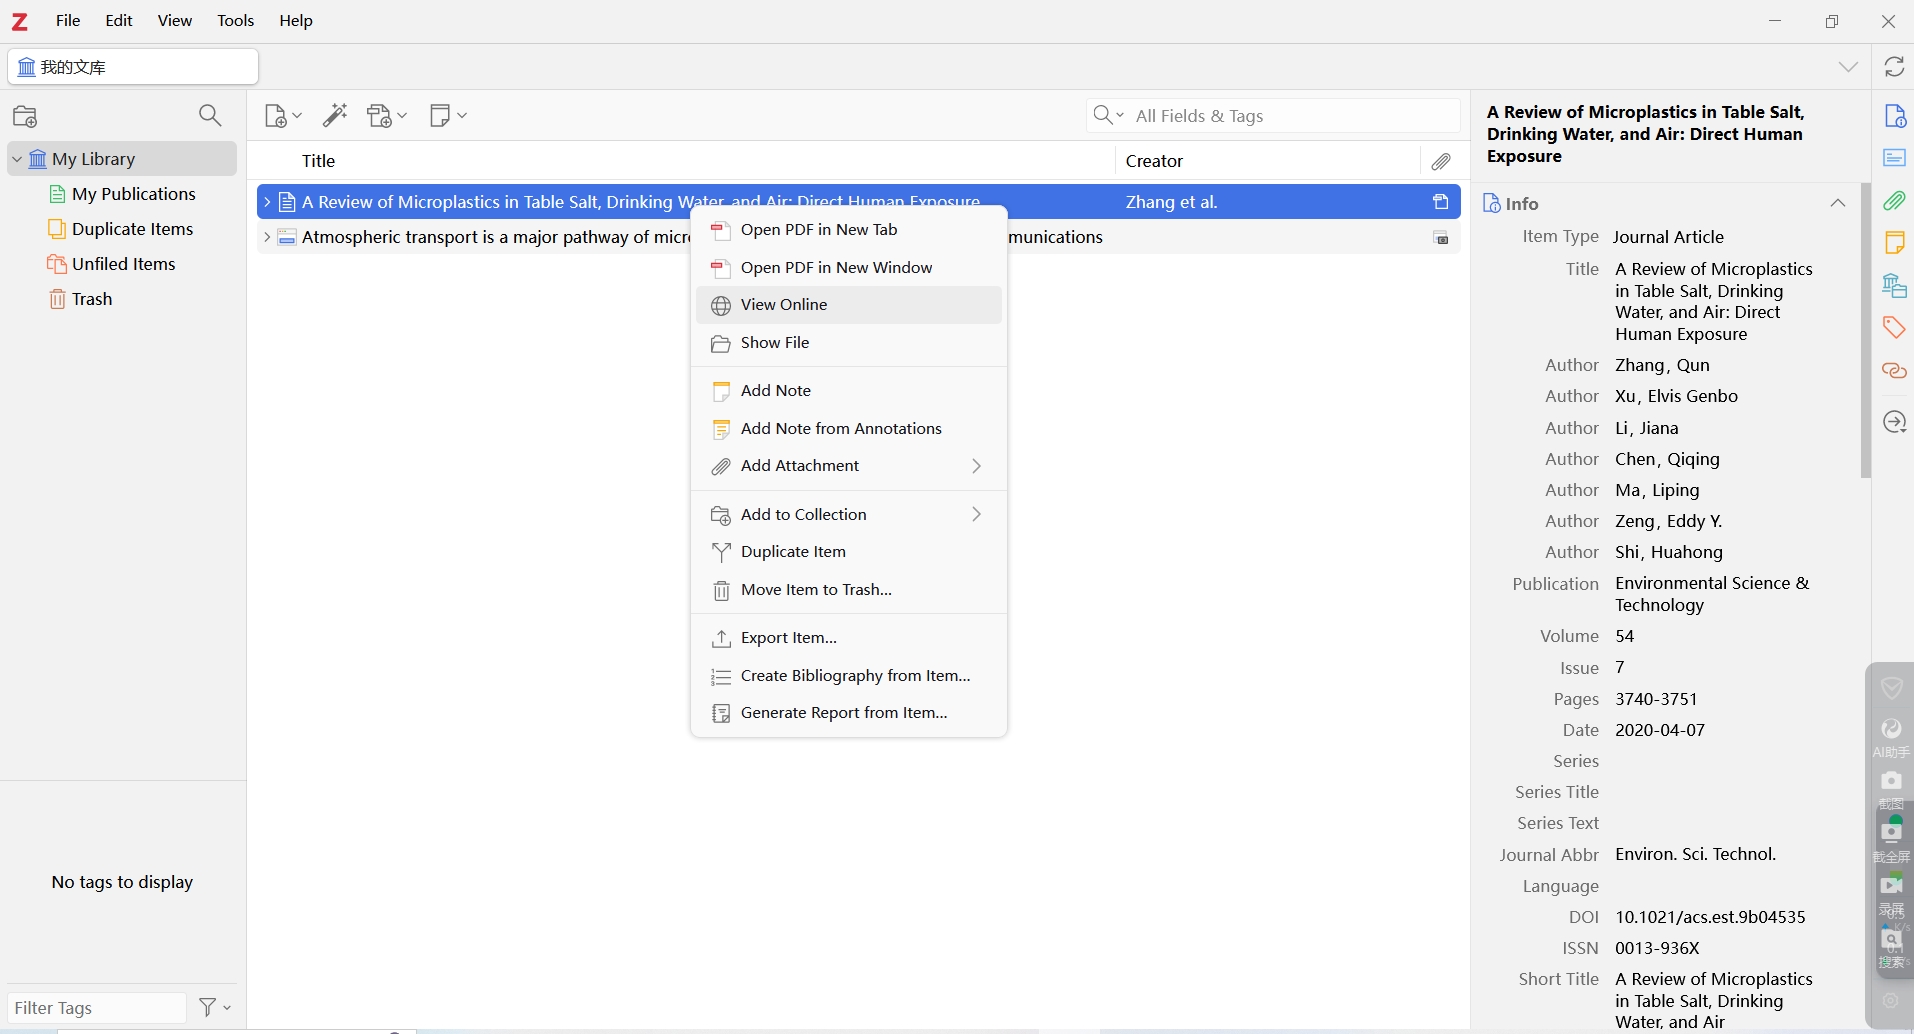Screen dimensions: 1914x1034
Task: Click the Locate sidebar icon
Action: pos(1895,422)
